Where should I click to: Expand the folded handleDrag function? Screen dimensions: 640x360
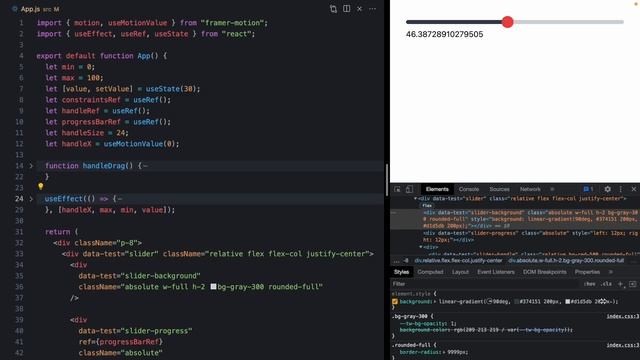(x=31, y=166)
